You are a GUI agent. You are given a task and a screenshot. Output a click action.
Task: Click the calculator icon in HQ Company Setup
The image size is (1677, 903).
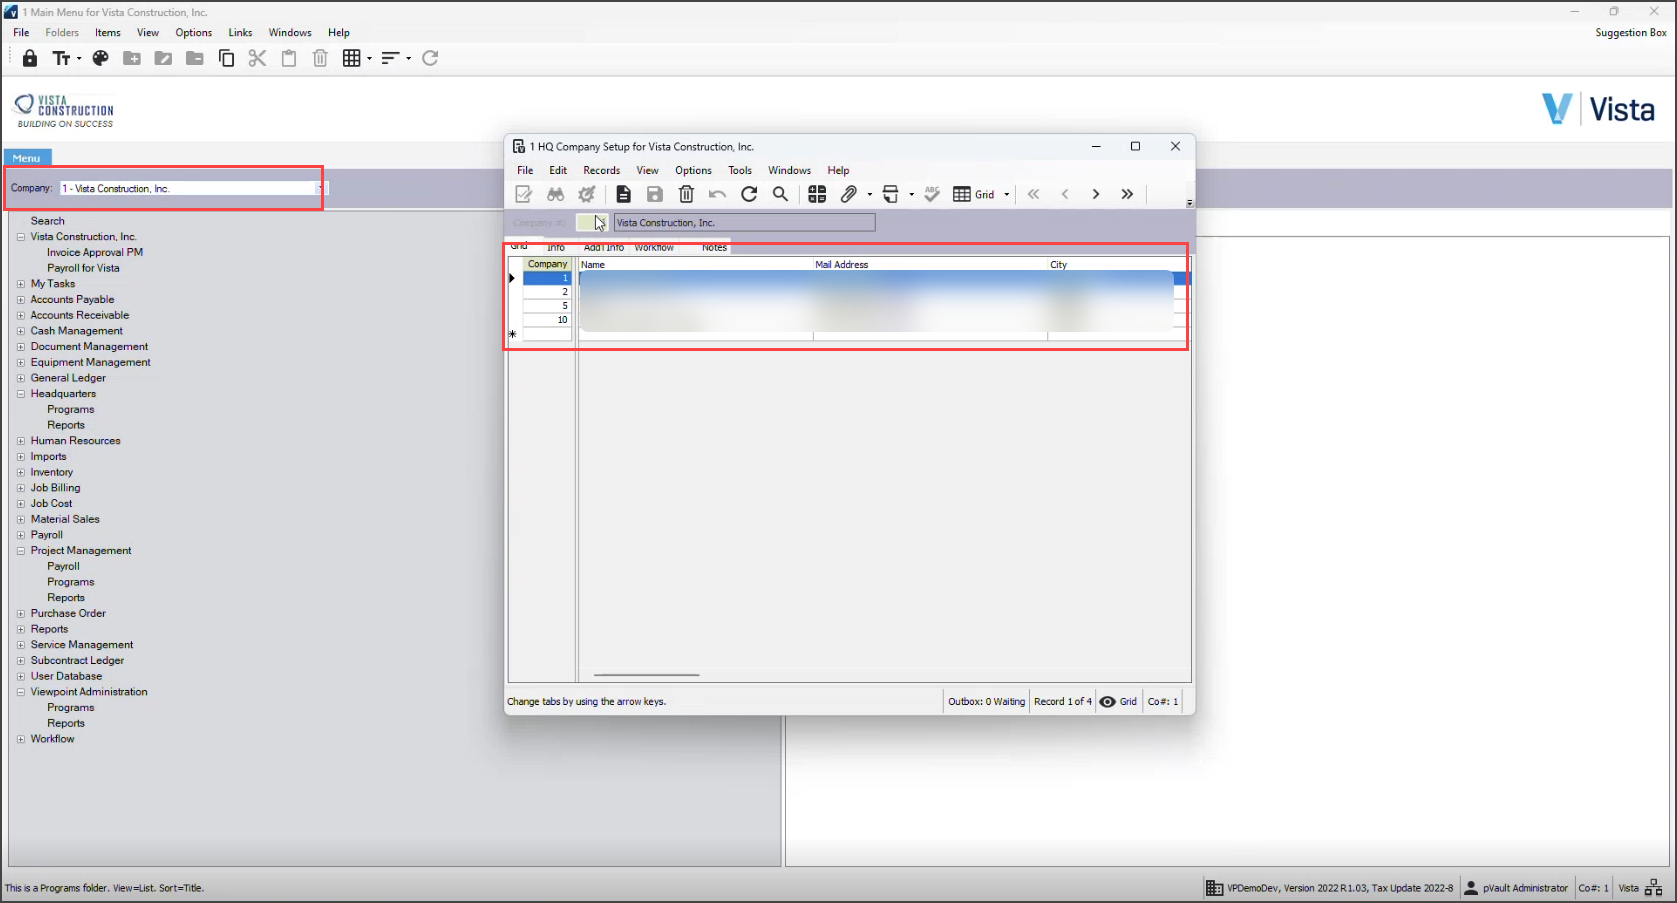[817, 194]
